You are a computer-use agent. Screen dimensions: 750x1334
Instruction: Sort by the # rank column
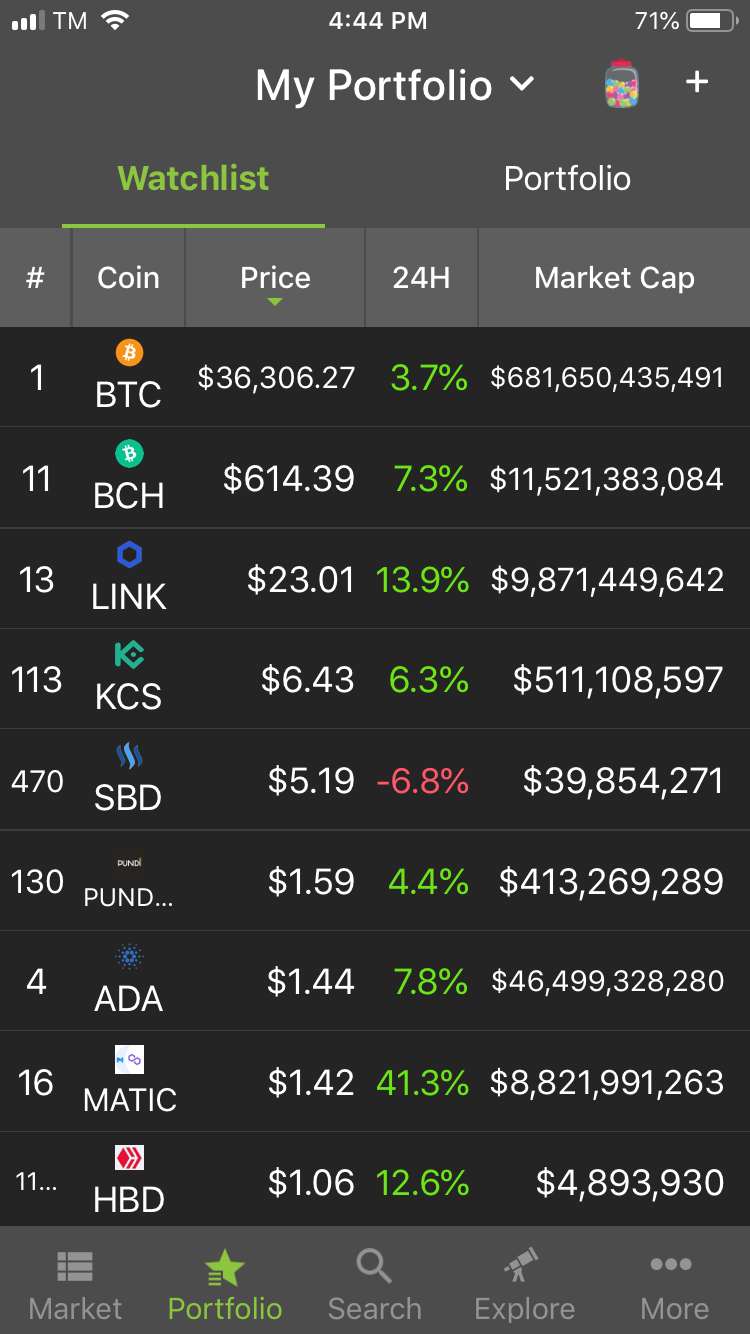tap(35, 278)
